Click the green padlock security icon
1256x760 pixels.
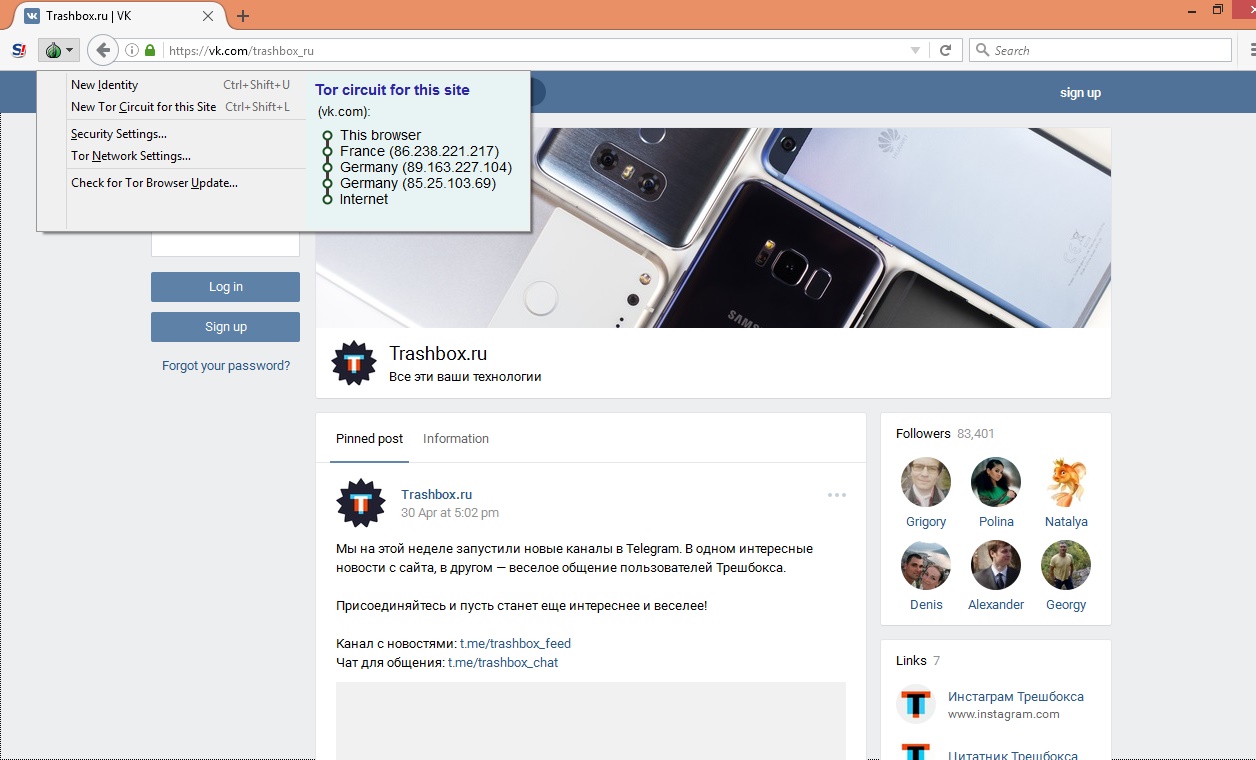(x=150, y=50)
